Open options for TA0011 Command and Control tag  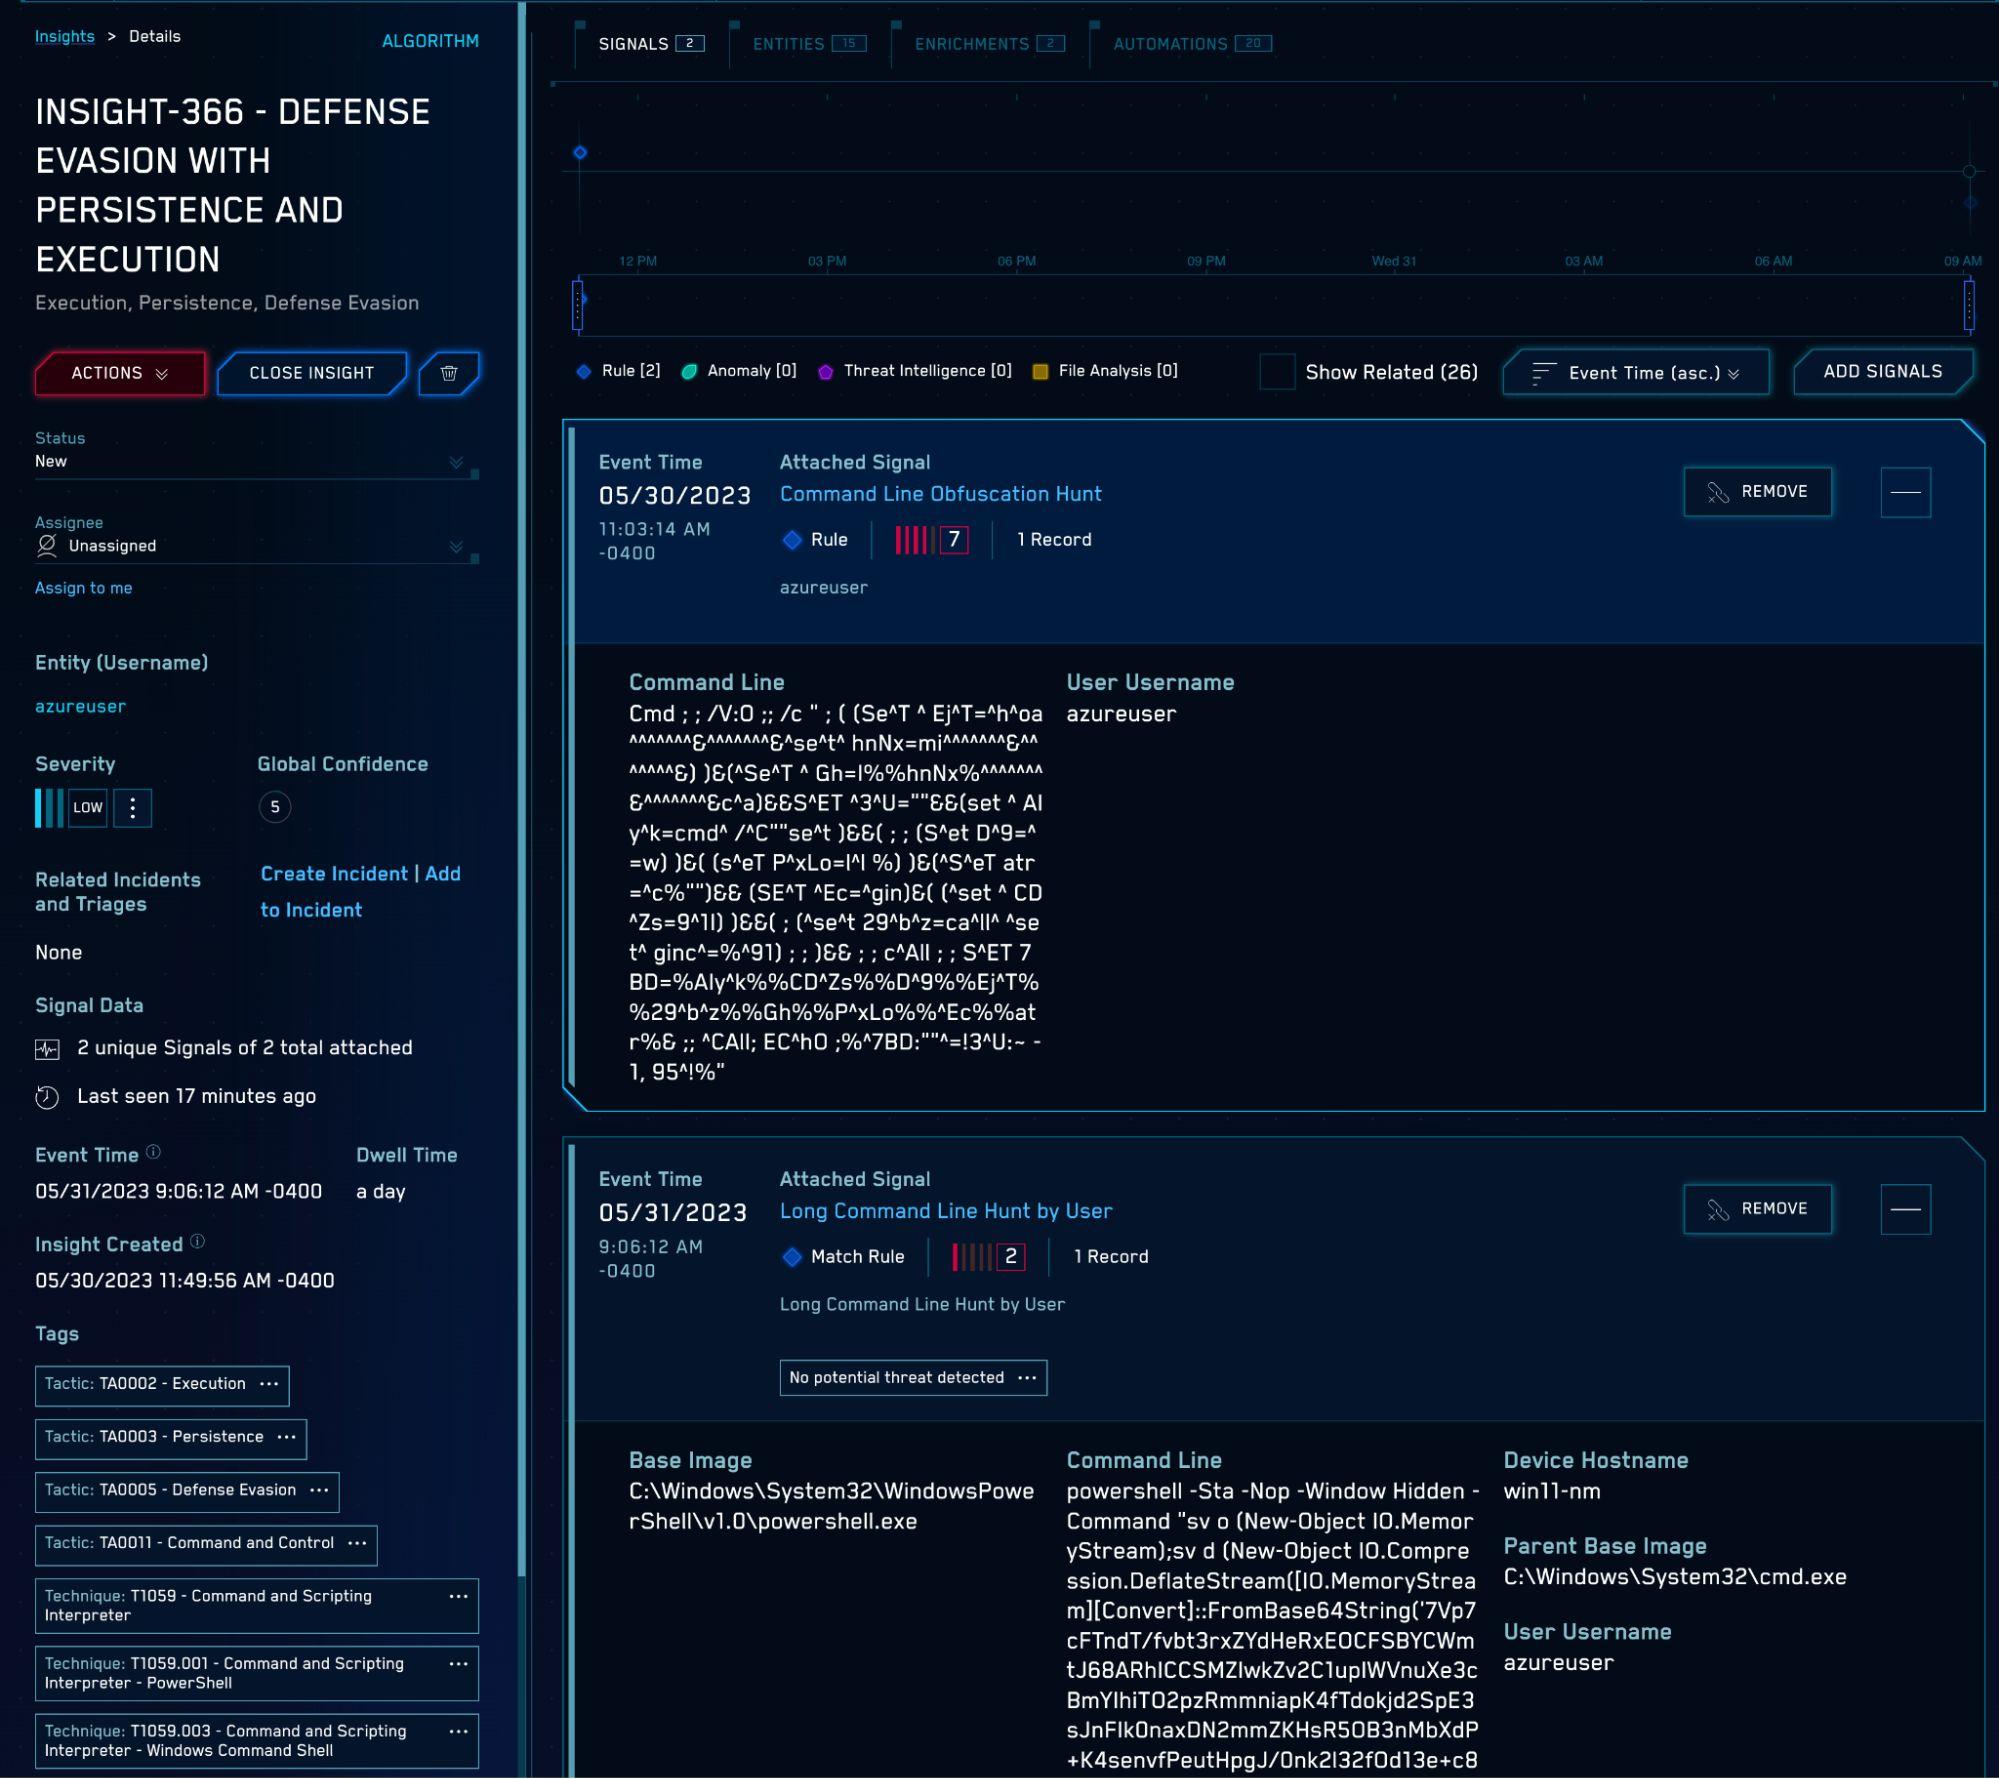click(x=357, y=1543)
